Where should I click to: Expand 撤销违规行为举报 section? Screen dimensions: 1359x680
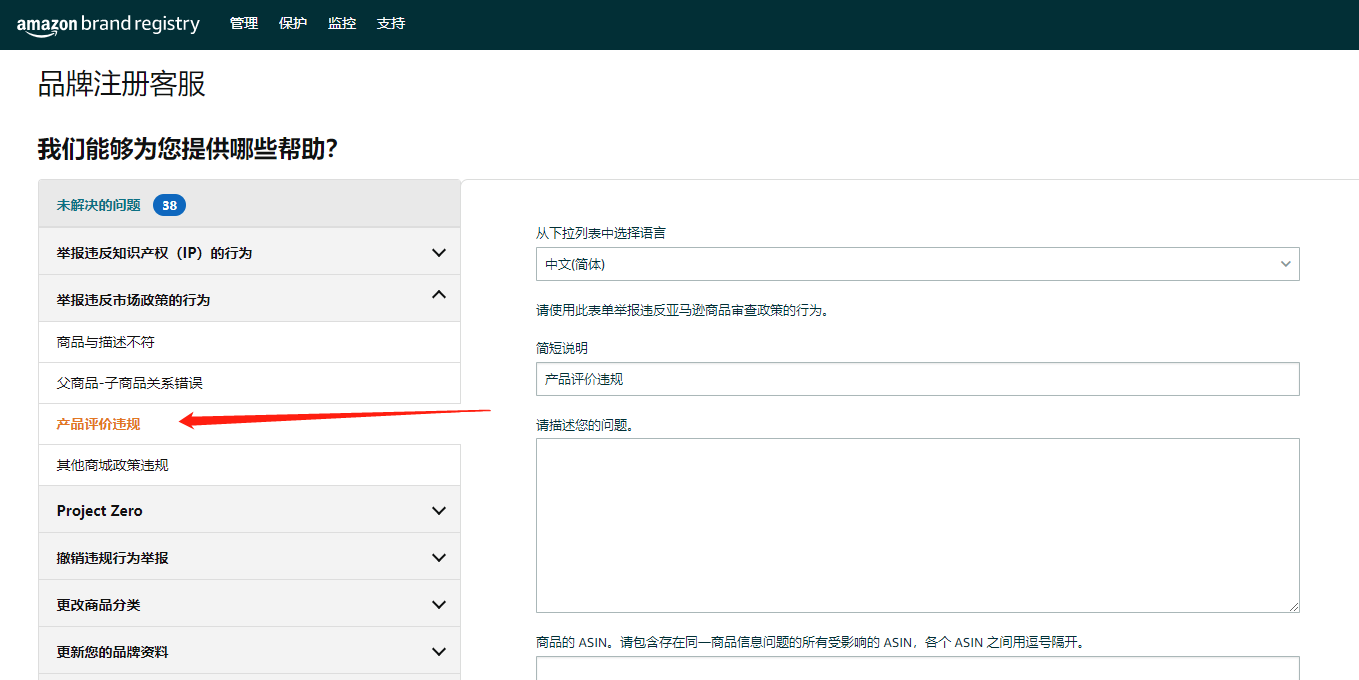(249, 557)
